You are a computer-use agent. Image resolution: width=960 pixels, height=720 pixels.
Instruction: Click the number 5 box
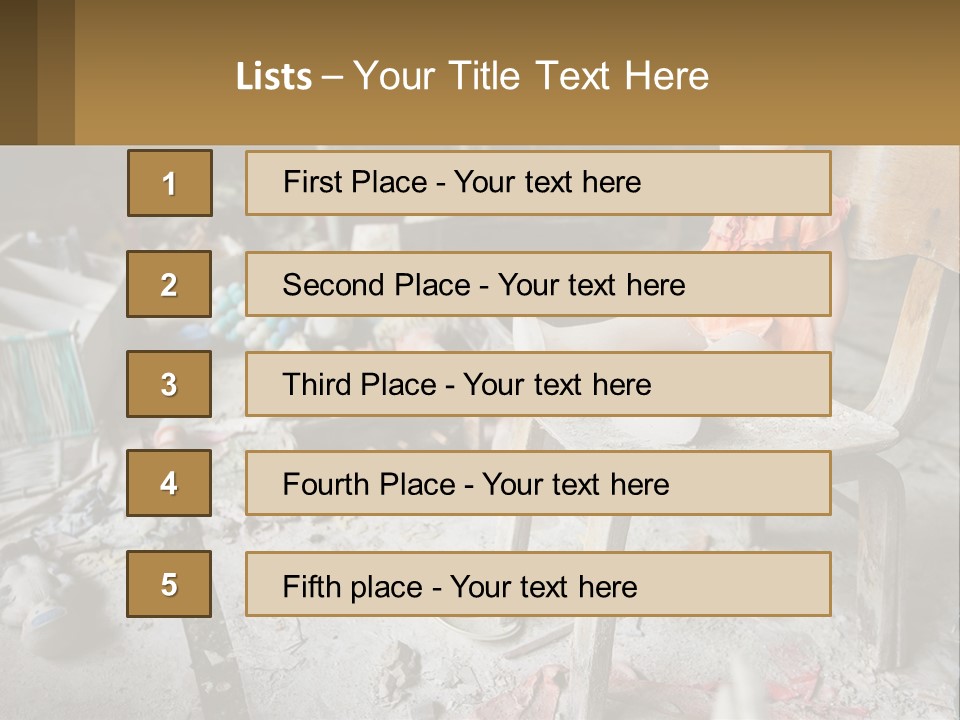[x=169, y=584]
